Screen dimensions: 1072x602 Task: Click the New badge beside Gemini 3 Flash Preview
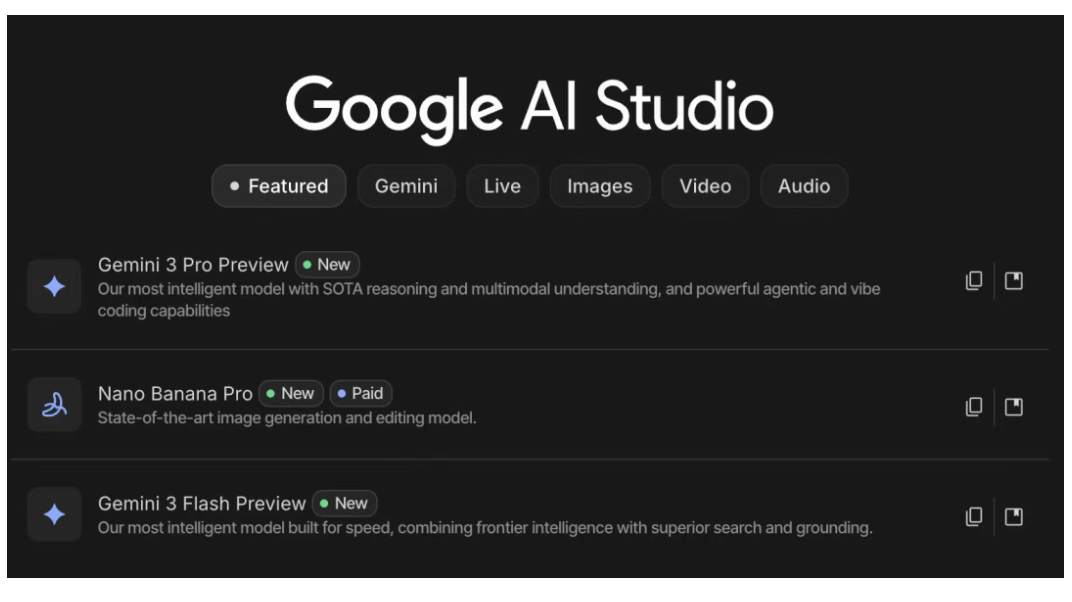pyautogui.click(x=344, y=503)
